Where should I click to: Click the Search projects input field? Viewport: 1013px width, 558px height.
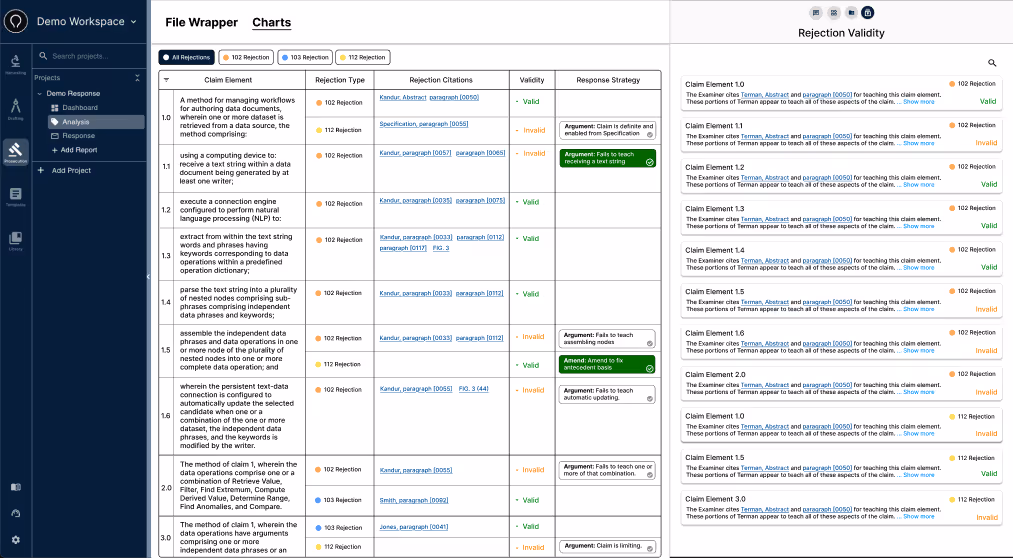coord(90,56)
